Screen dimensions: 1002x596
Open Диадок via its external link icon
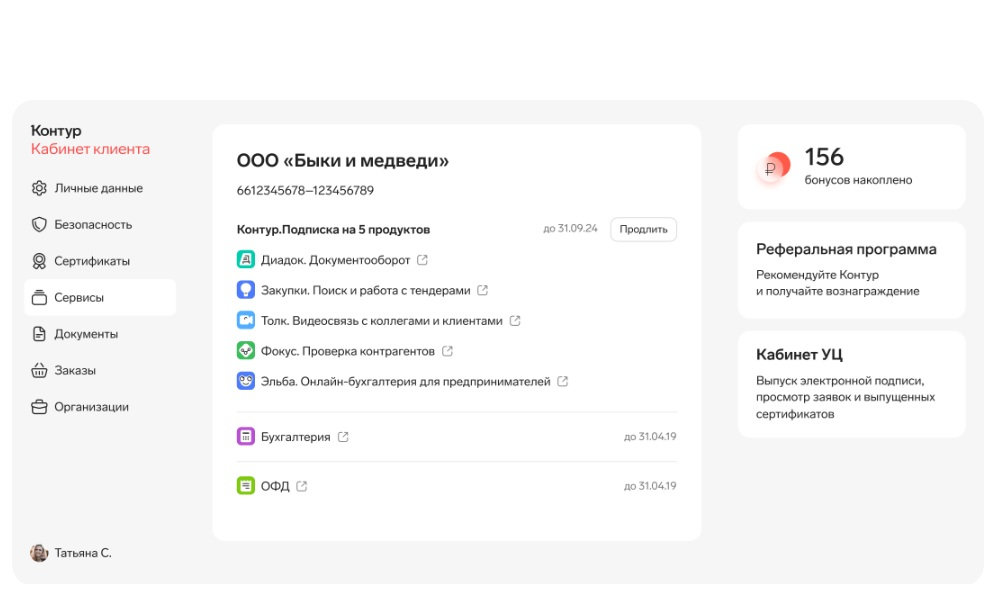pos(422,260)
